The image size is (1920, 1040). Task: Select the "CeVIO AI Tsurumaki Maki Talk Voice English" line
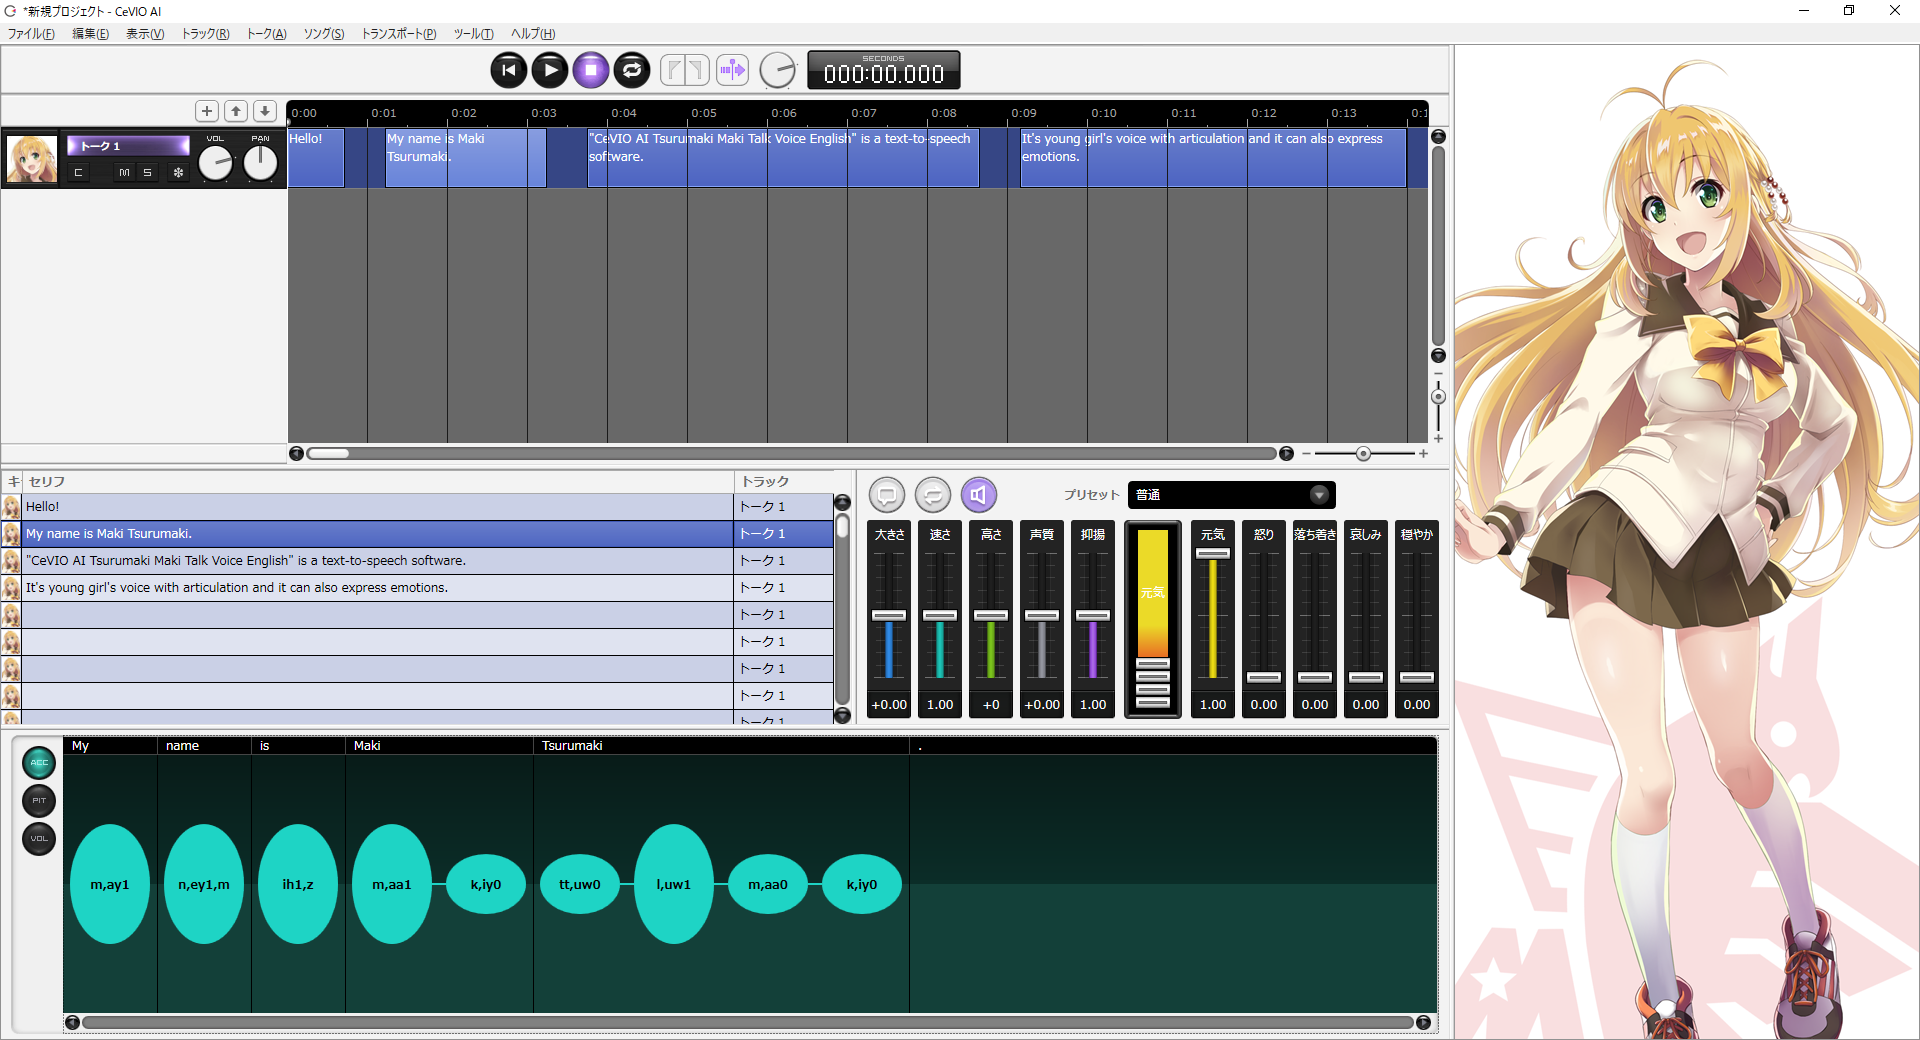(378, 561)
